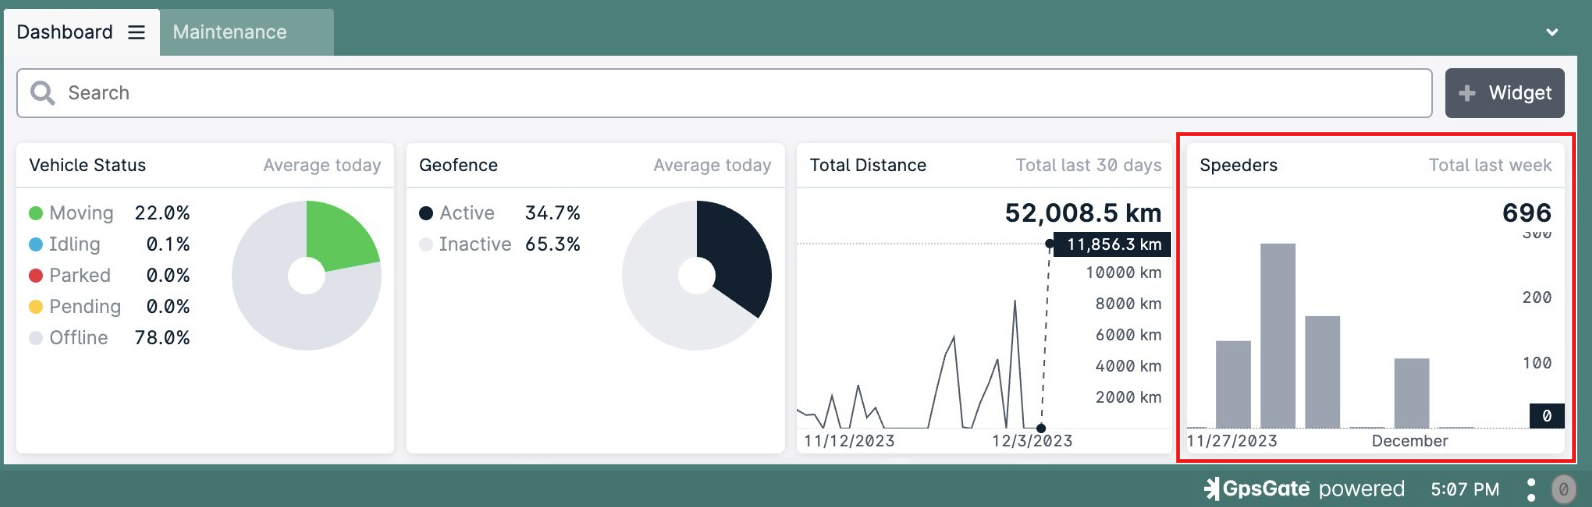Click the blue Idling legend dot
1592x507 pixels.
[36, 244]
